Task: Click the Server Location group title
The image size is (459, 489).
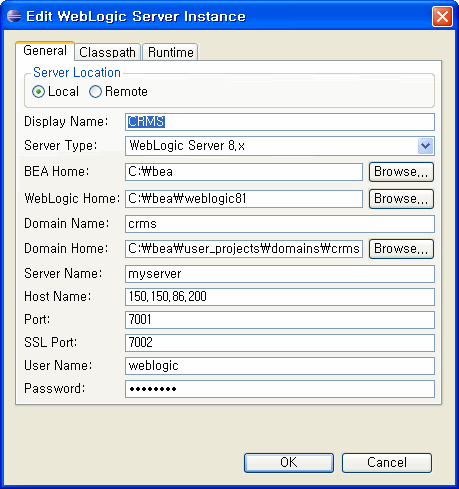Action: [x=77, y=73]
